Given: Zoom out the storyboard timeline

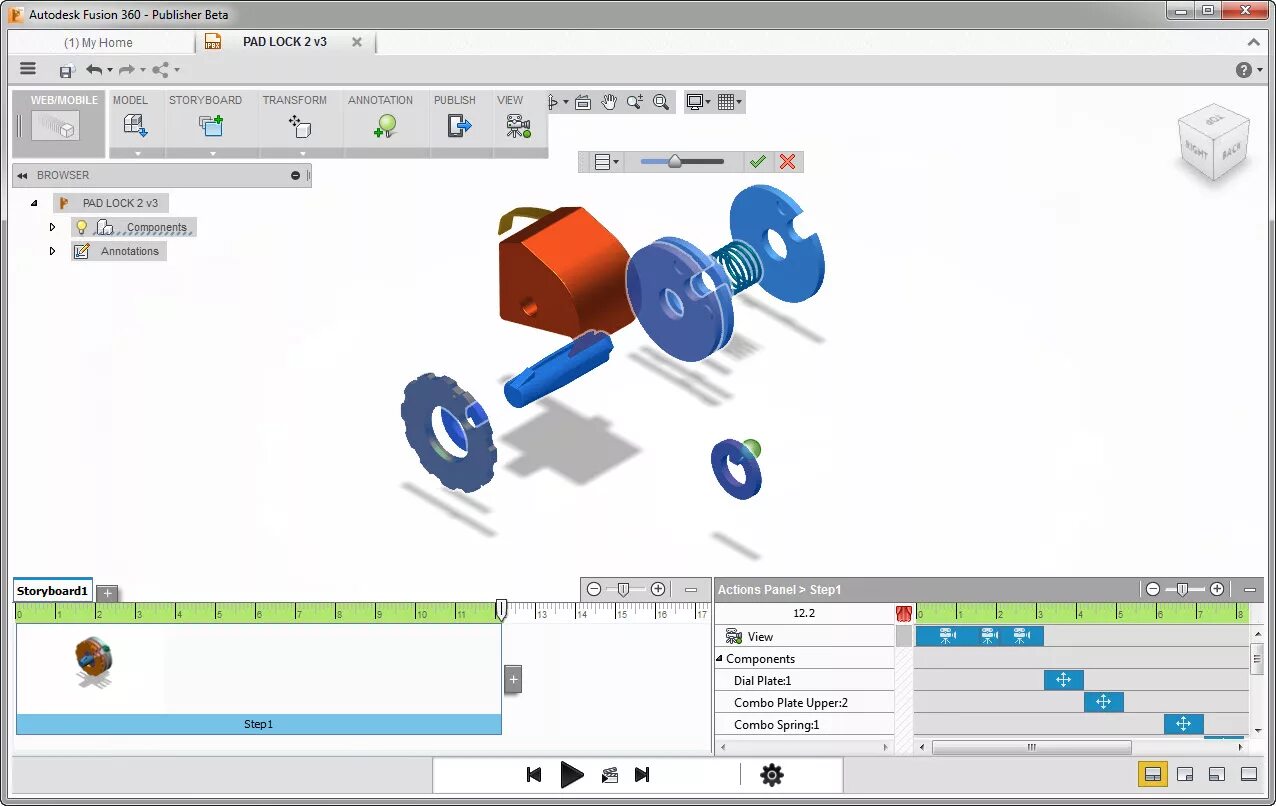Looking at the screenshot, I should [594, 590].
